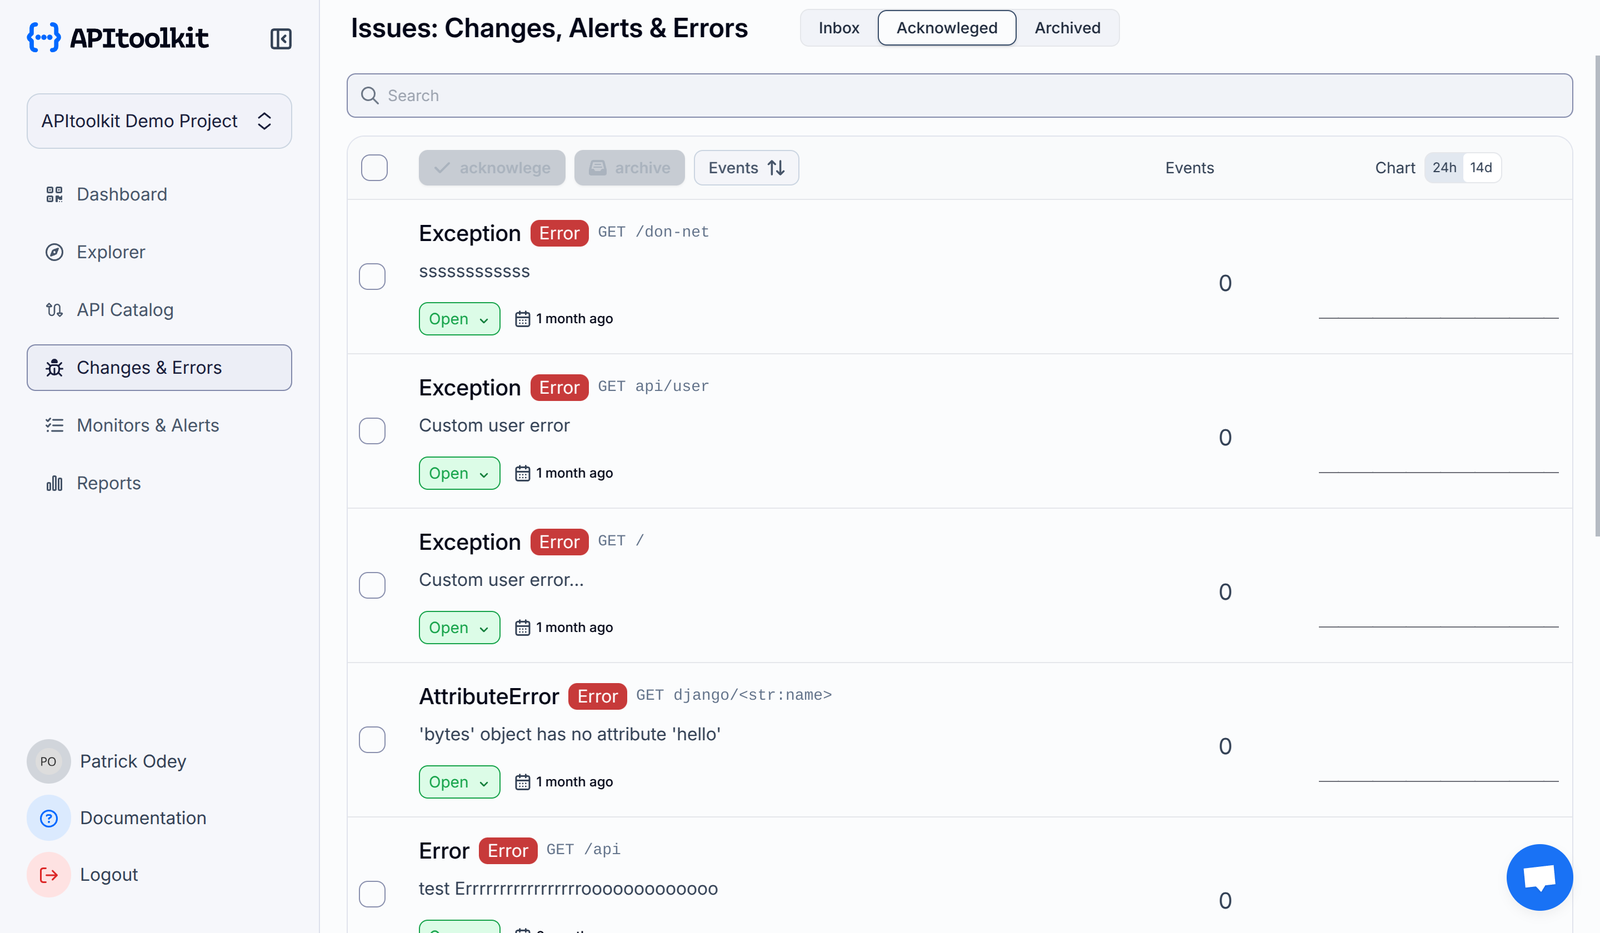
Task: Click the disabled acknowlege button
Action: pos(491,167)
